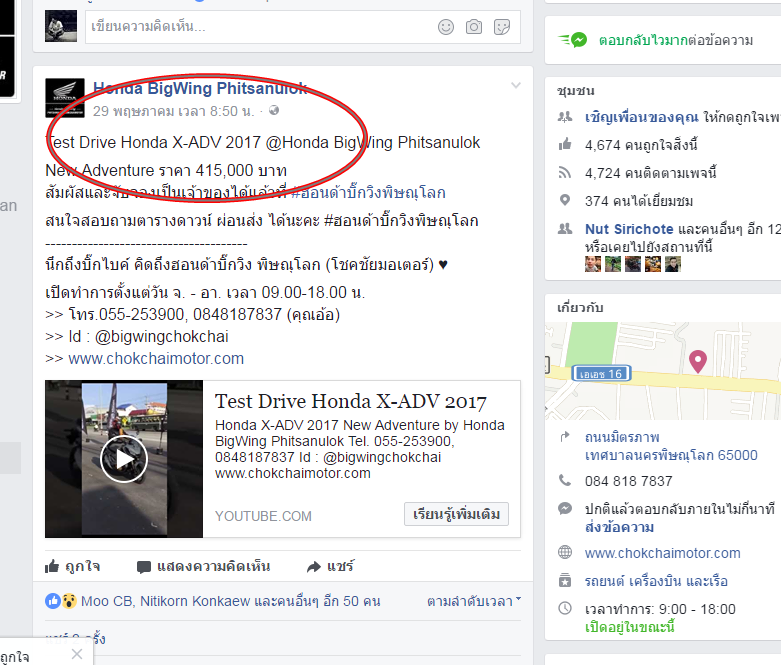Click the clock icon beside opening hours

tap(565, 608)
